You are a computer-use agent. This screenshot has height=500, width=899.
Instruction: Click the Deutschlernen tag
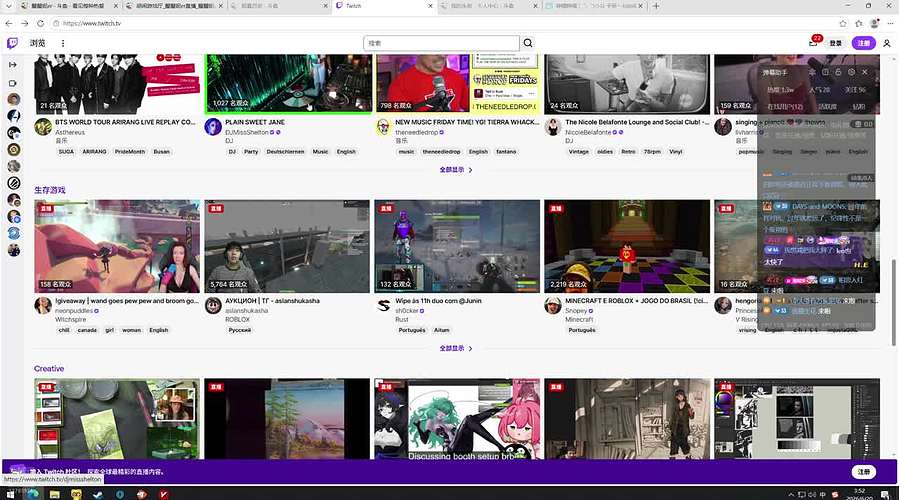(x=285, y=151)
